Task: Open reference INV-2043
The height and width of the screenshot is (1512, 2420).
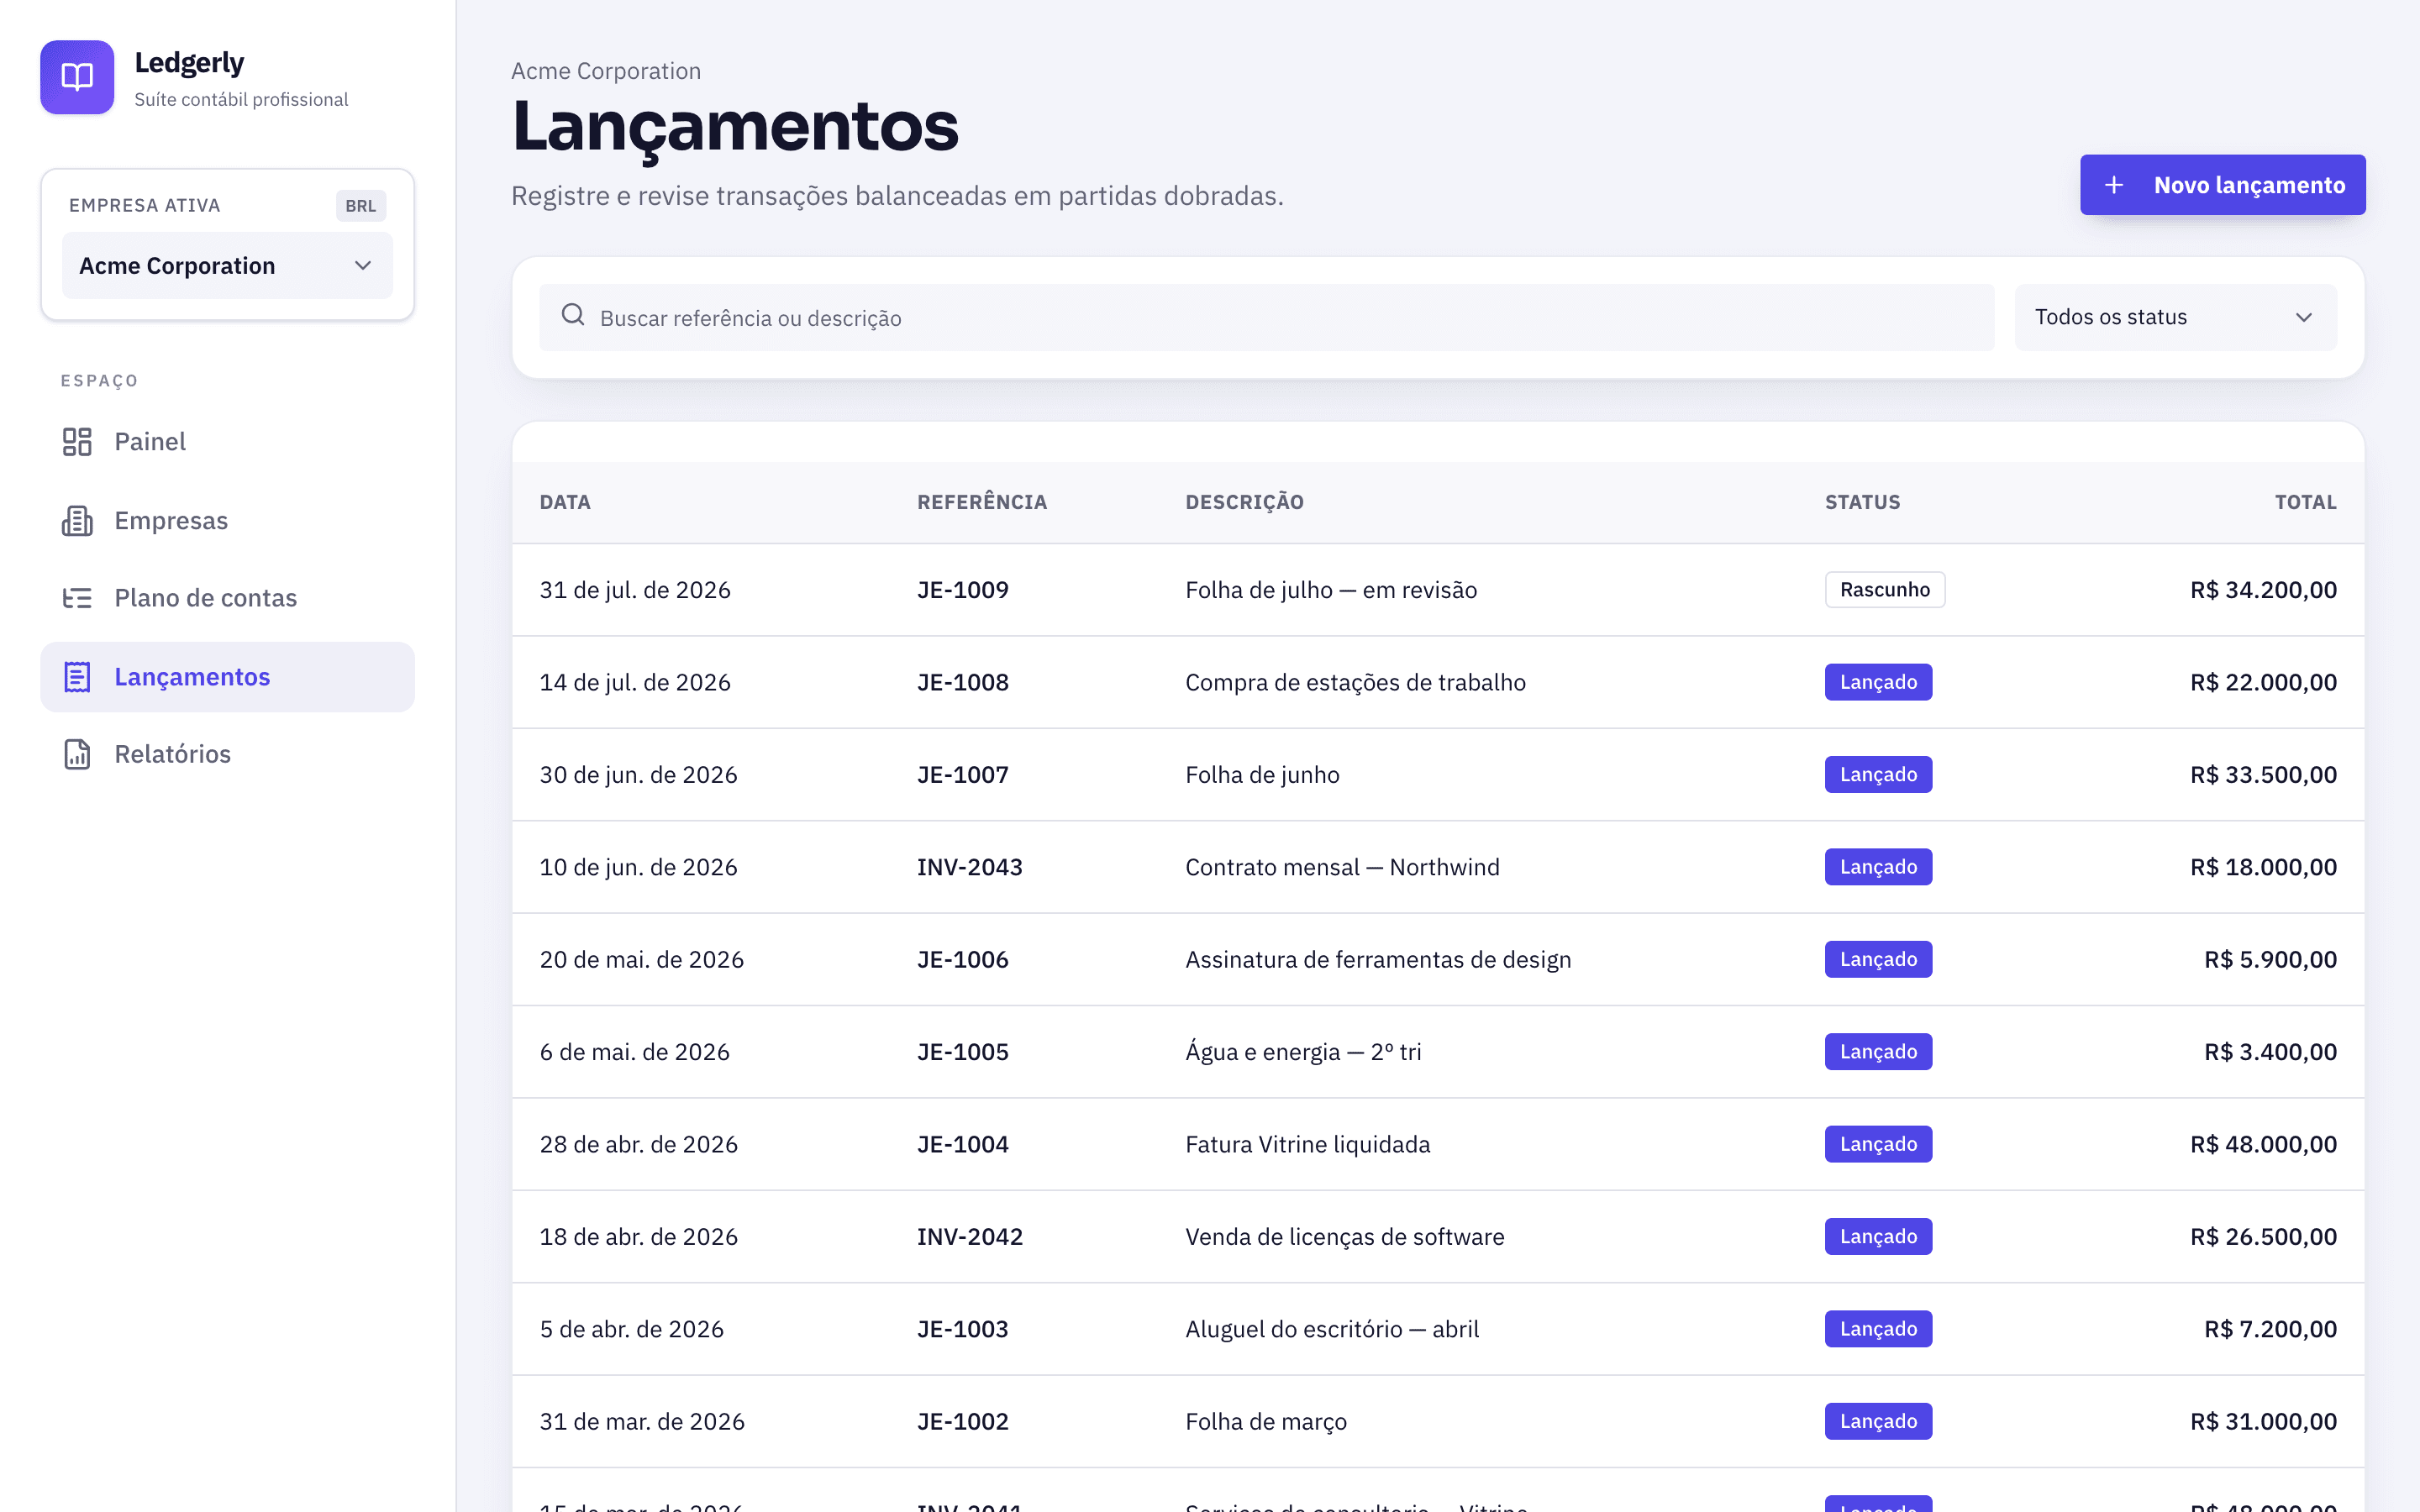Action: 970,867
